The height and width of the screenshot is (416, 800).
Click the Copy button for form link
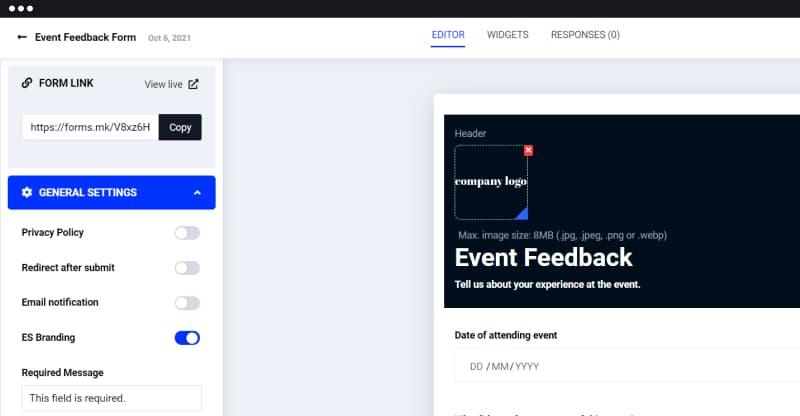pyautogui.click(x=180, y=127)
